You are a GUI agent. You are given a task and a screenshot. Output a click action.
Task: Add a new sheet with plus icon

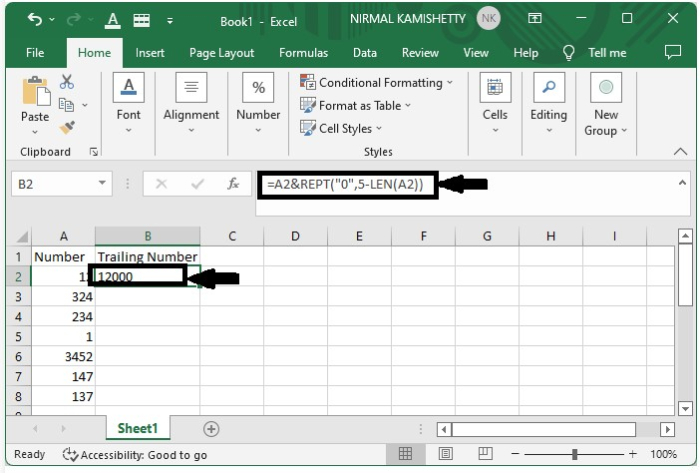[x=211, y=428]
